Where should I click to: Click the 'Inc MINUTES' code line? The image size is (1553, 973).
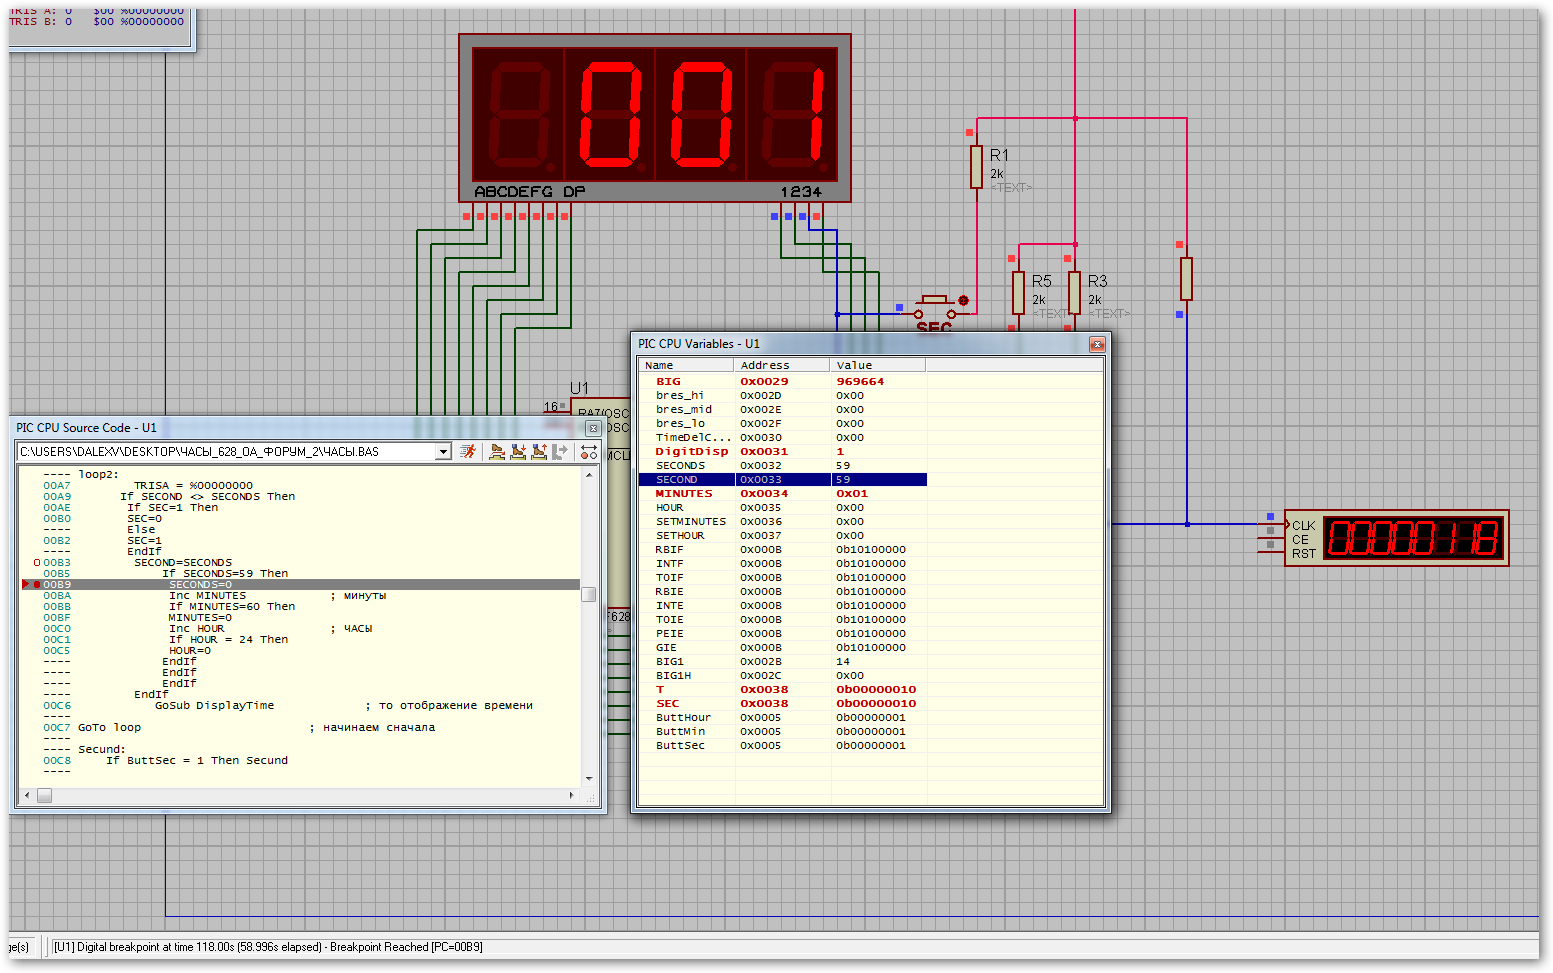click(207, 596)
